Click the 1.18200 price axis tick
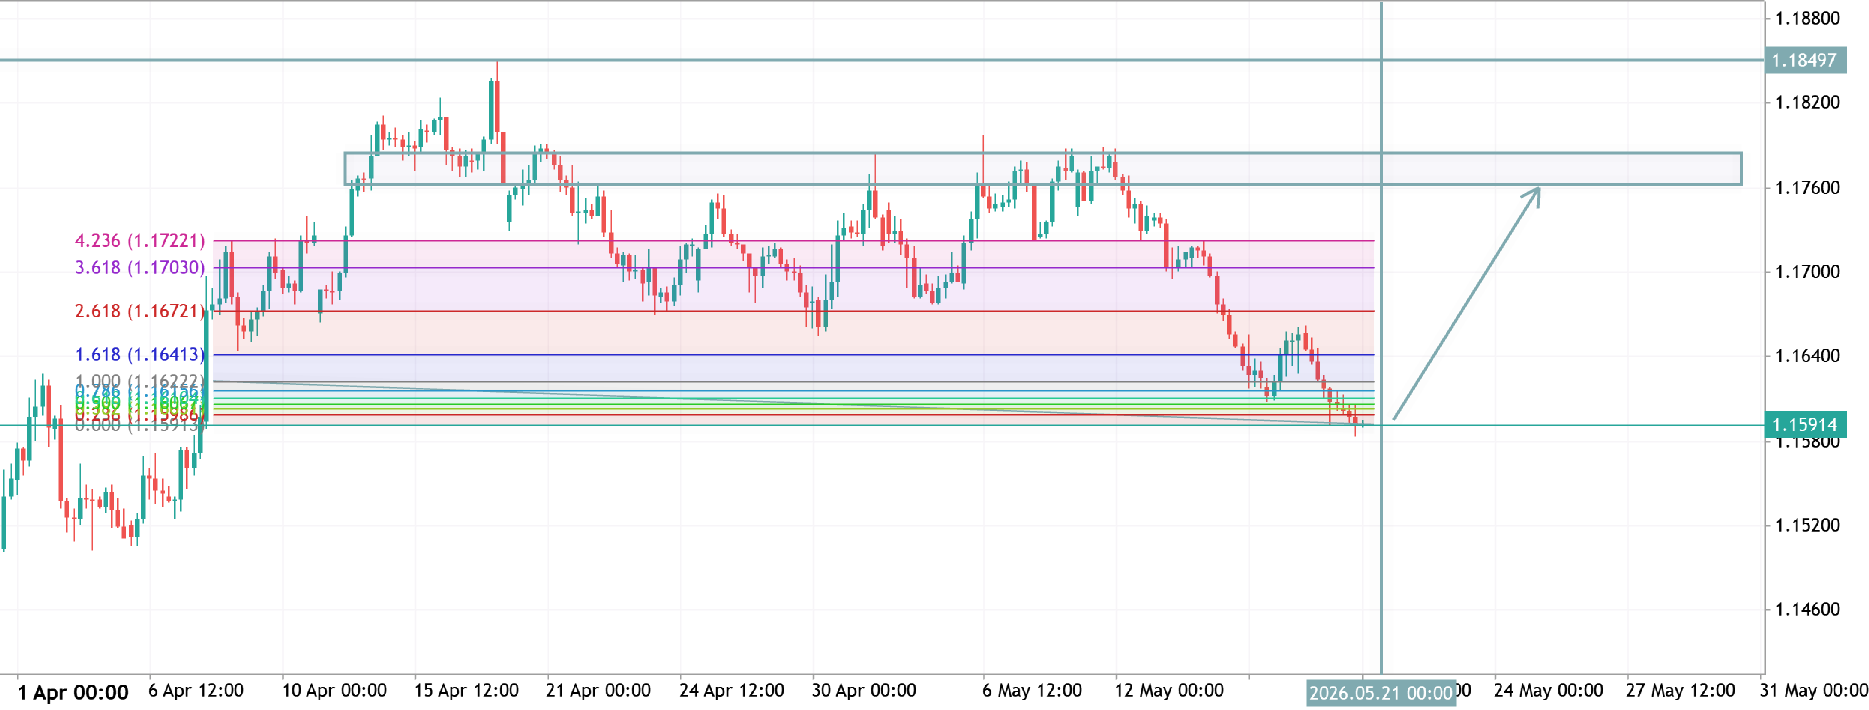 [1807, 102]
